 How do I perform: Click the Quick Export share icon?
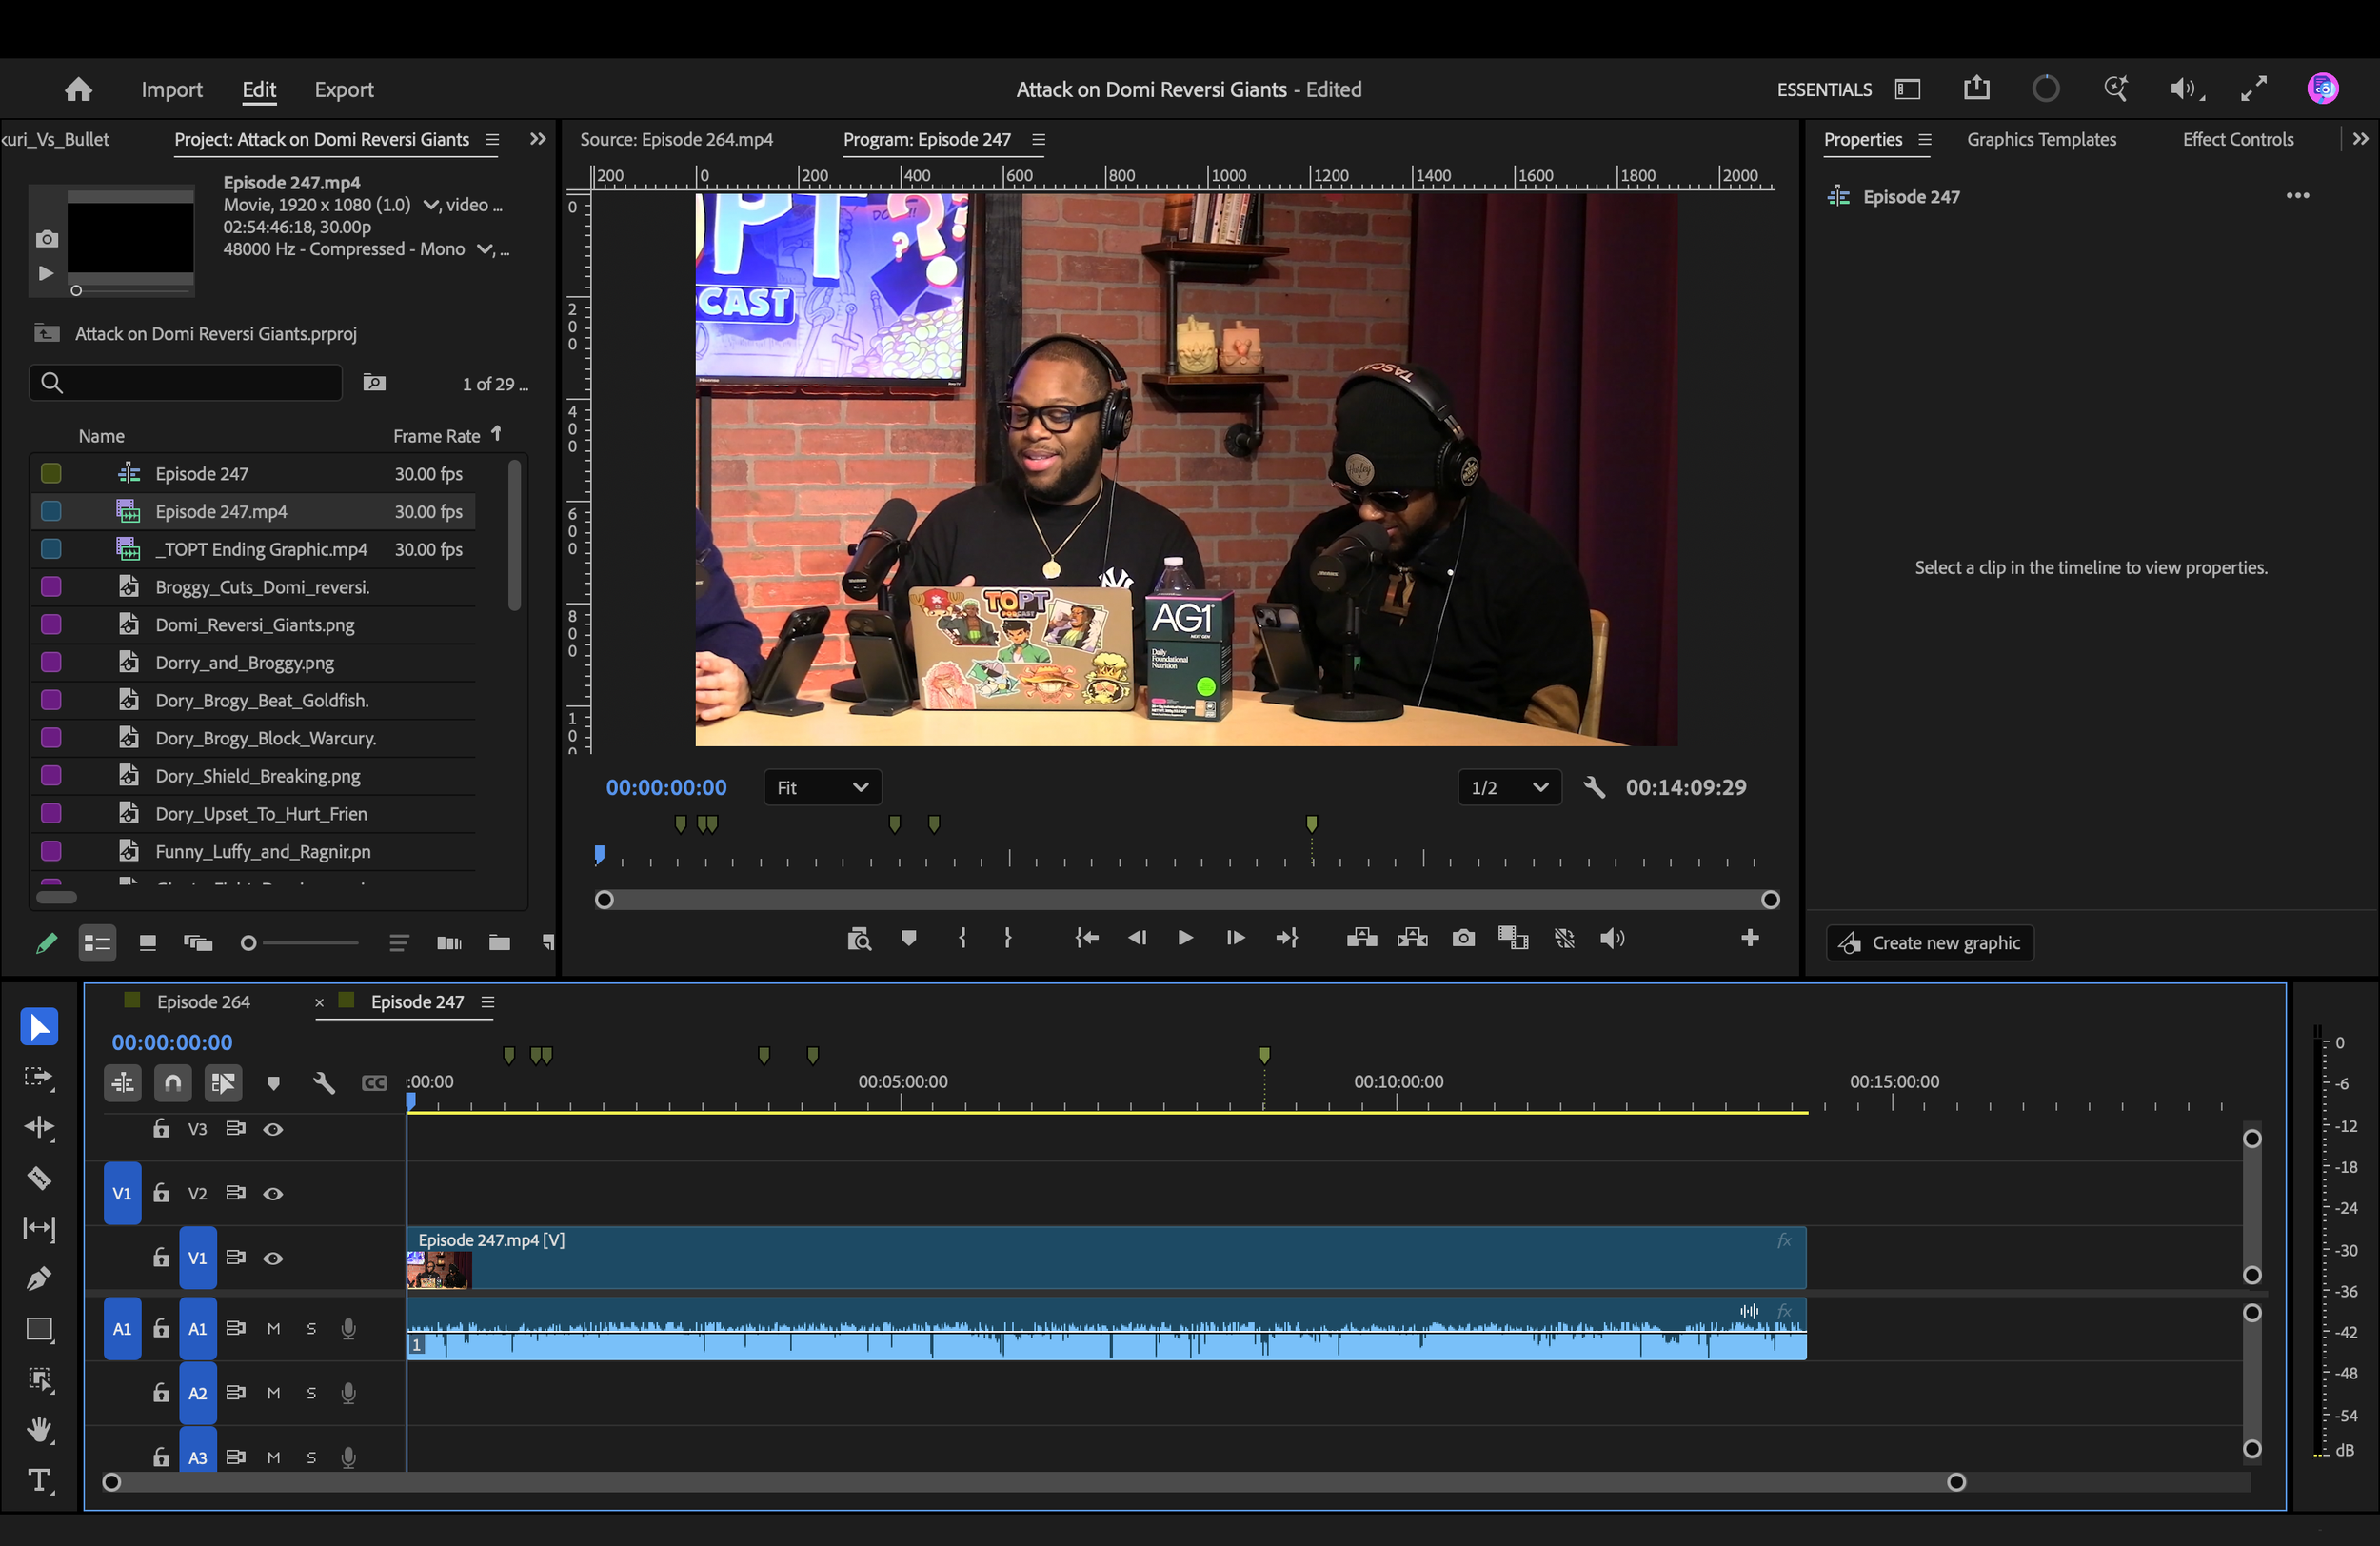tap(1976, 88)
